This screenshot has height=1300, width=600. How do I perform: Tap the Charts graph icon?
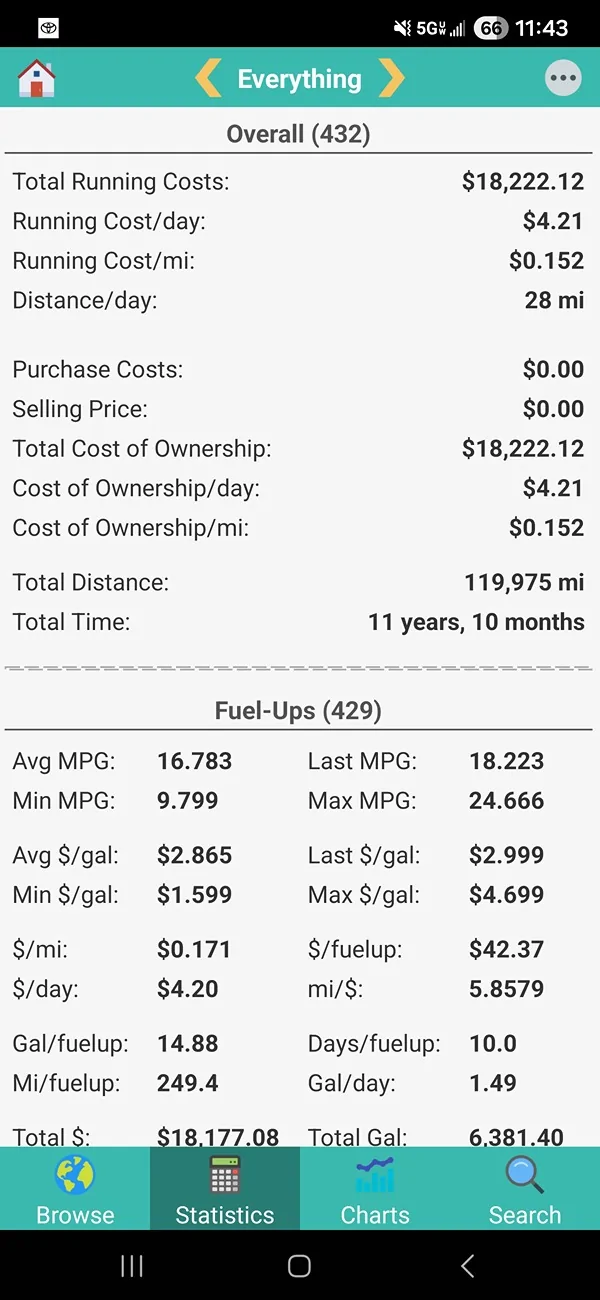tap(375, 1177)
